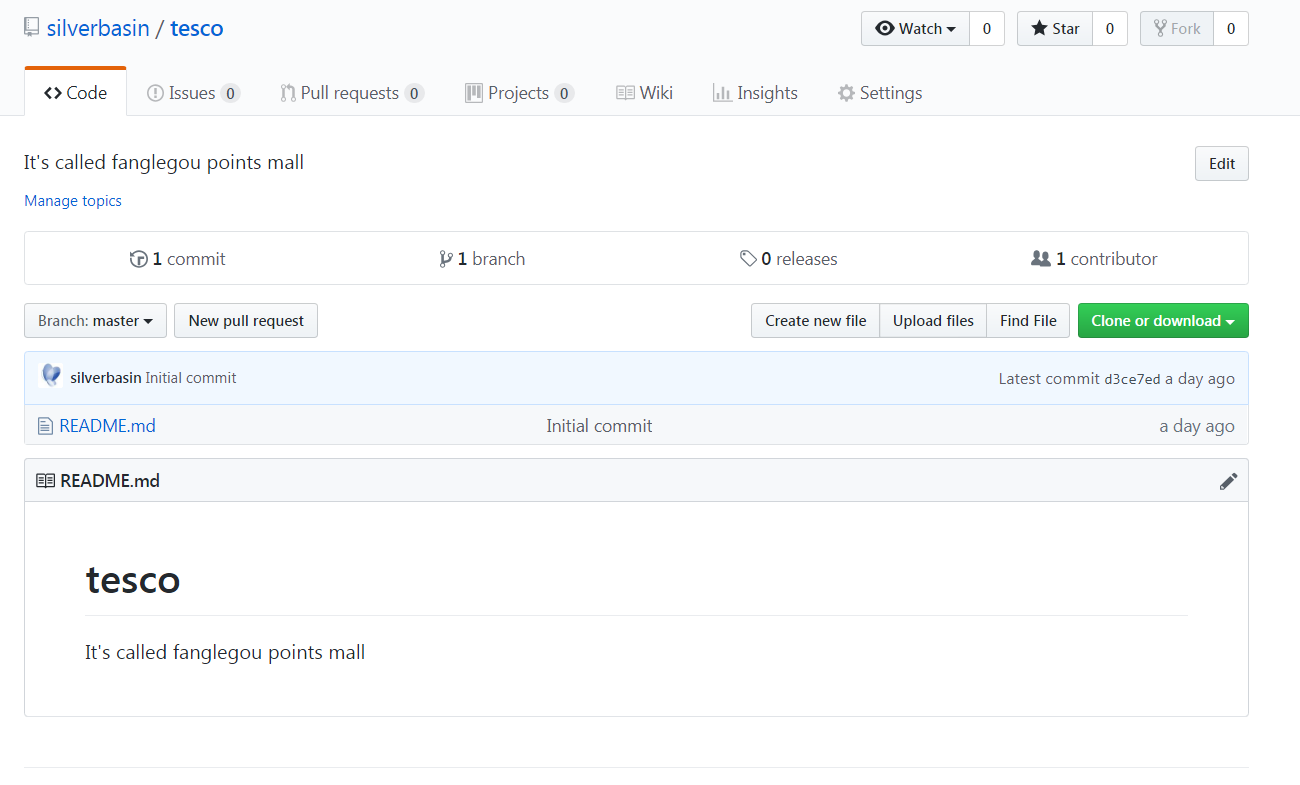This screenshot has width=1300, height=785.
Task: Click the commit history clock icon
Action: tap(139, 259)
